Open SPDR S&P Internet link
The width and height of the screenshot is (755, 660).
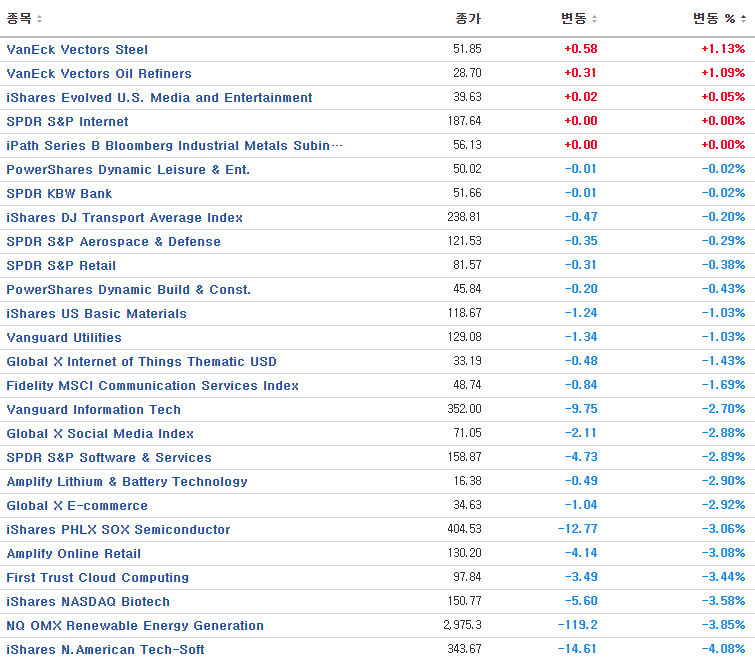pyautogui.click(x=67, y=122)
